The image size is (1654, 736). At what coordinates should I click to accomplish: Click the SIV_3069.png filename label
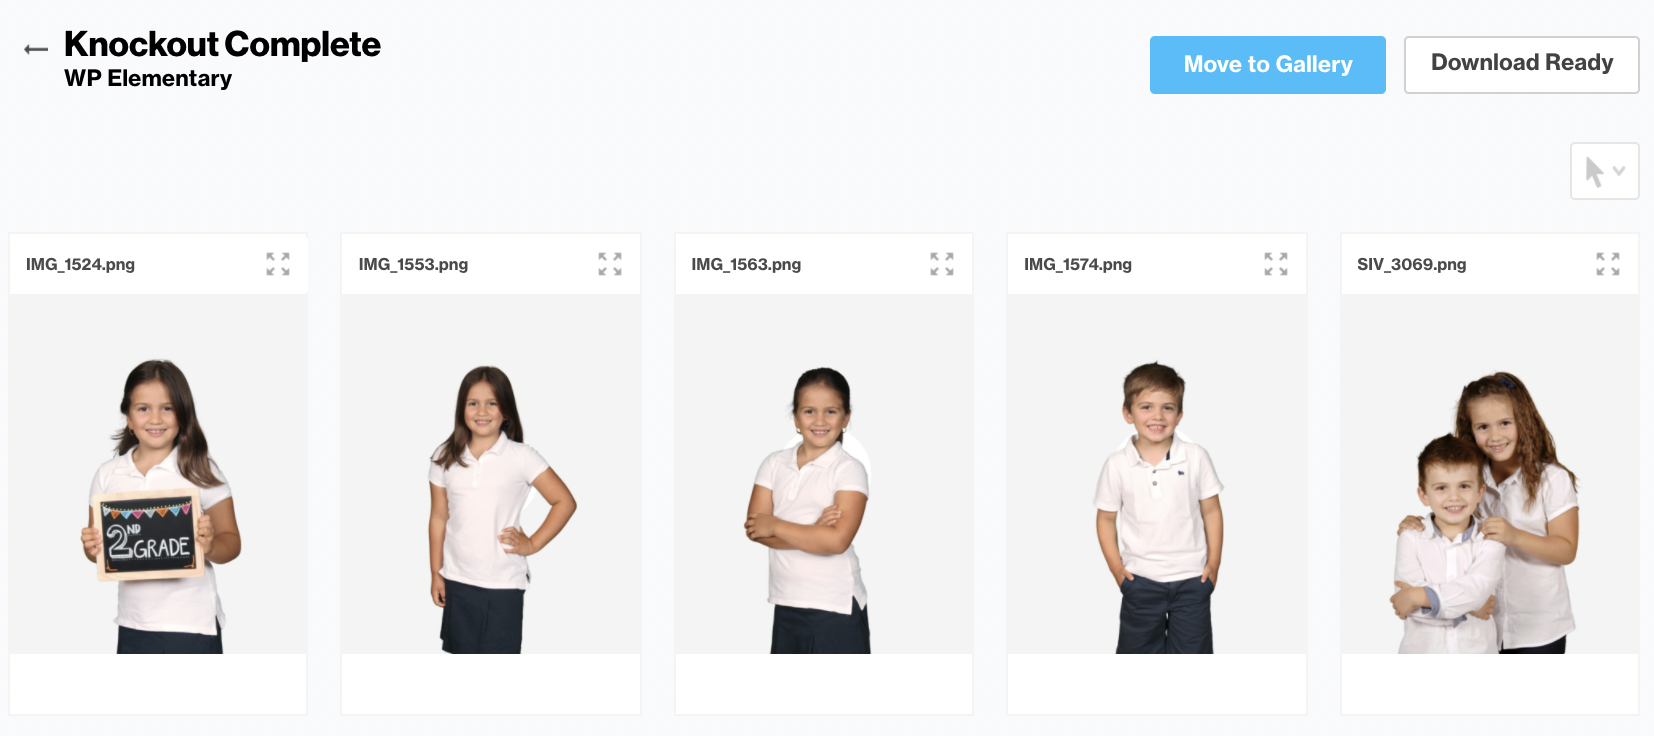click(x=1411, y=264)
